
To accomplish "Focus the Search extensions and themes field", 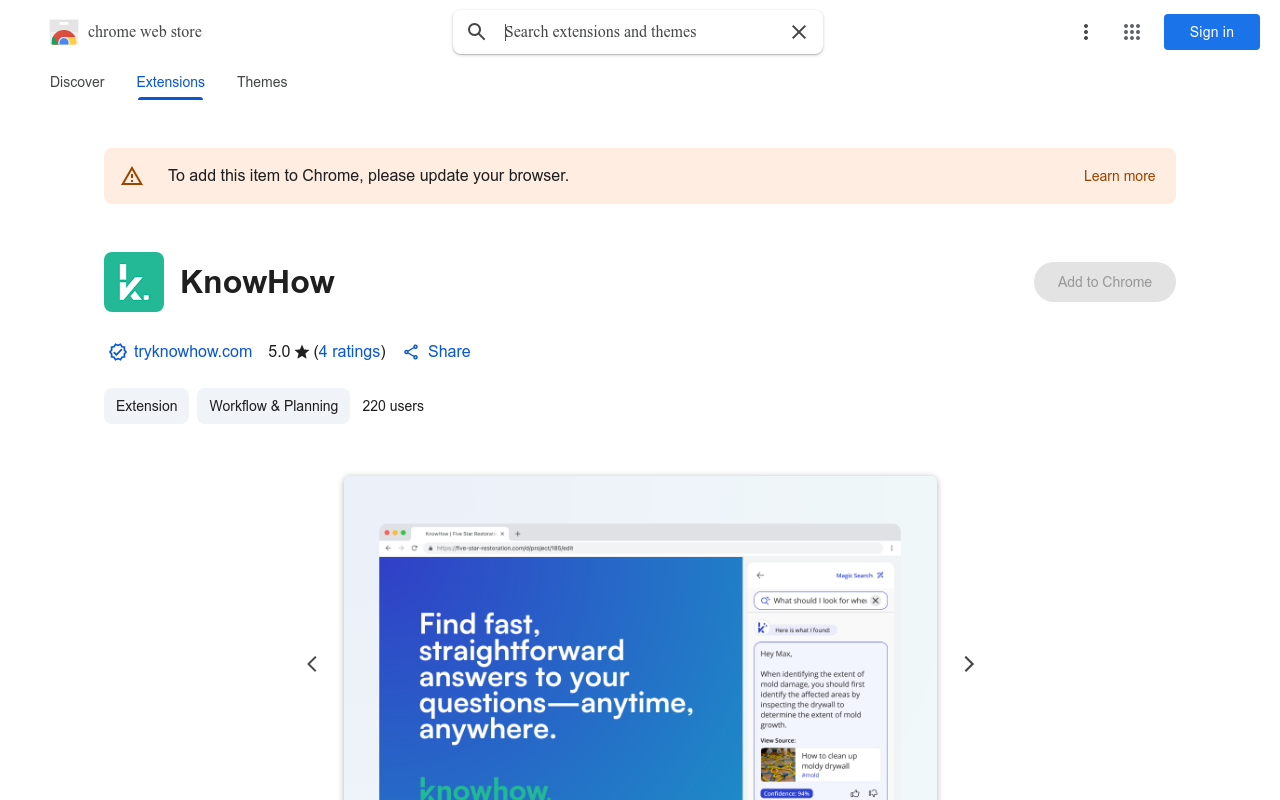I will (x=640, y=32).
